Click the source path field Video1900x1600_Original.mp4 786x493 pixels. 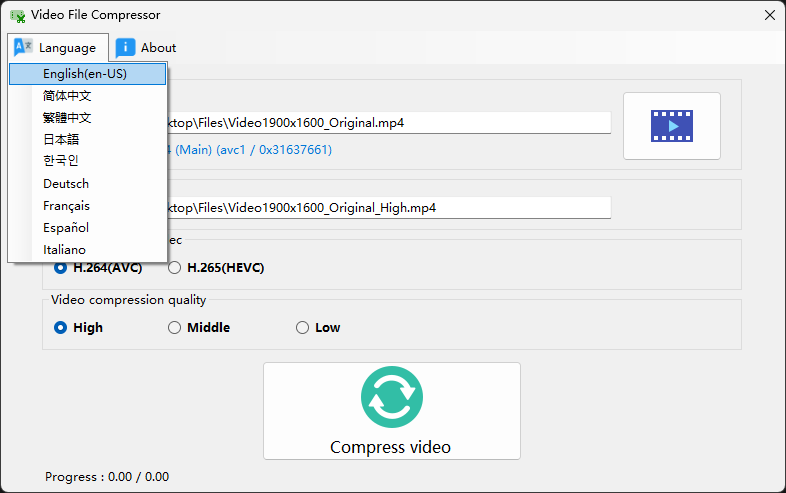point(388,123)
